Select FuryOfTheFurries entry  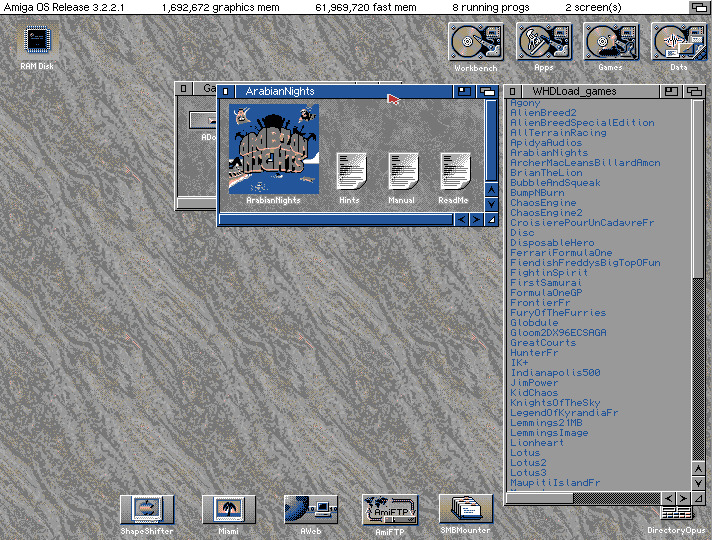point(558,312)
